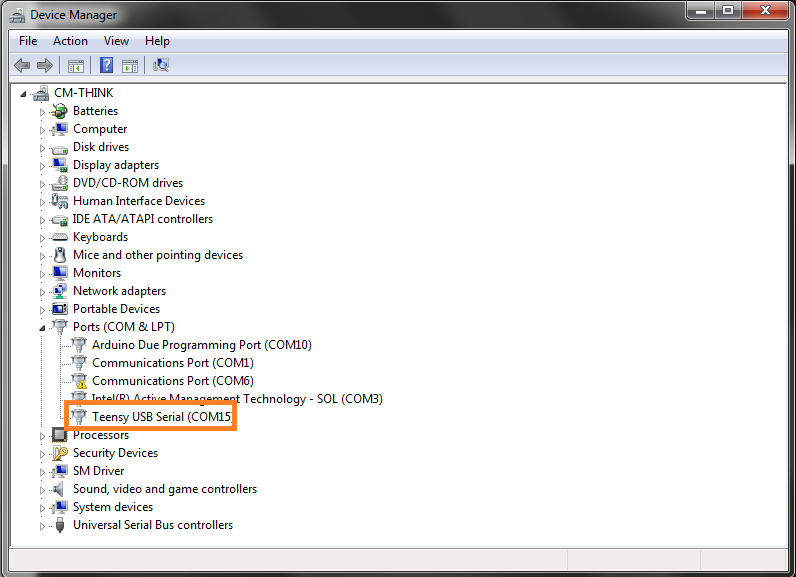The width and height of the screenshot is (796, 577).
Task: Click the Processors chip icon
Action: coord(60,435)
